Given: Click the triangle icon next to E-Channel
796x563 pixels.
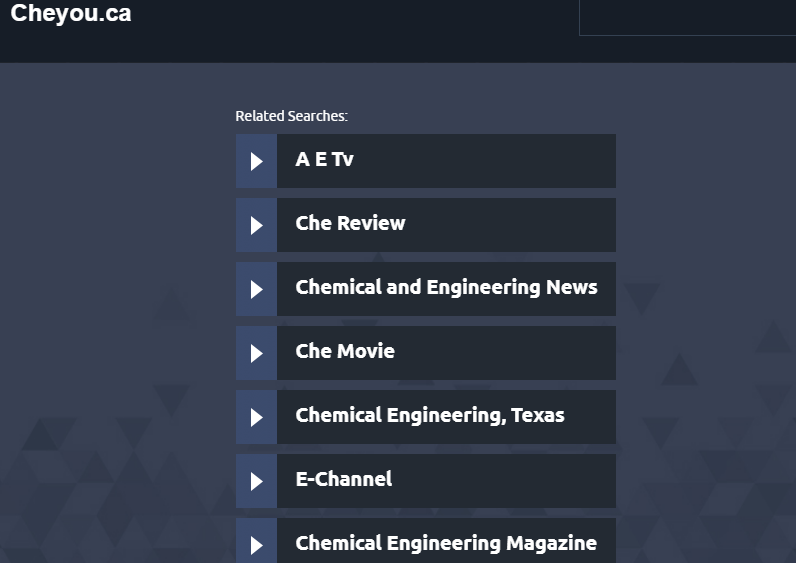Looking at the screenshot, I should (256, 481).
